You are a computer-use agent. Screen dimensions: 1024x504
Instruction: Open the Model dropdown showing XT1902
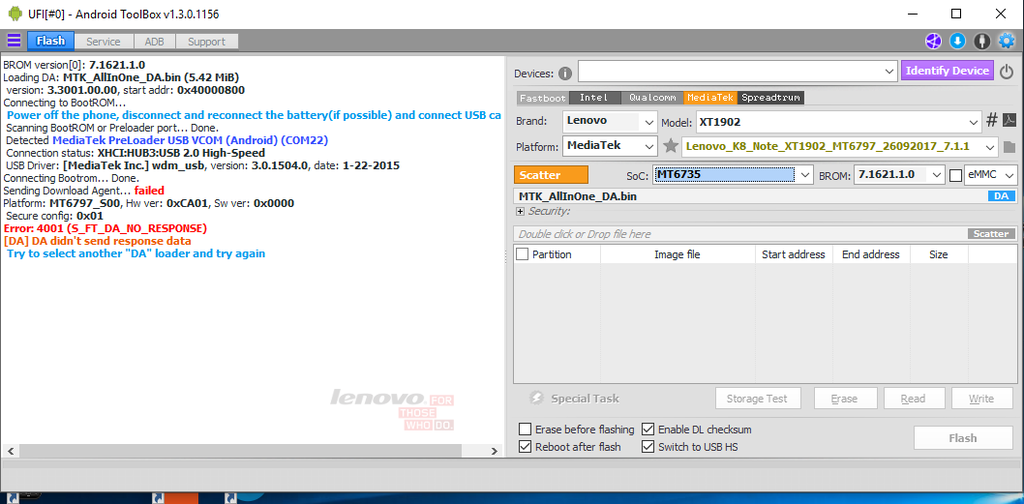click(973, 121)
